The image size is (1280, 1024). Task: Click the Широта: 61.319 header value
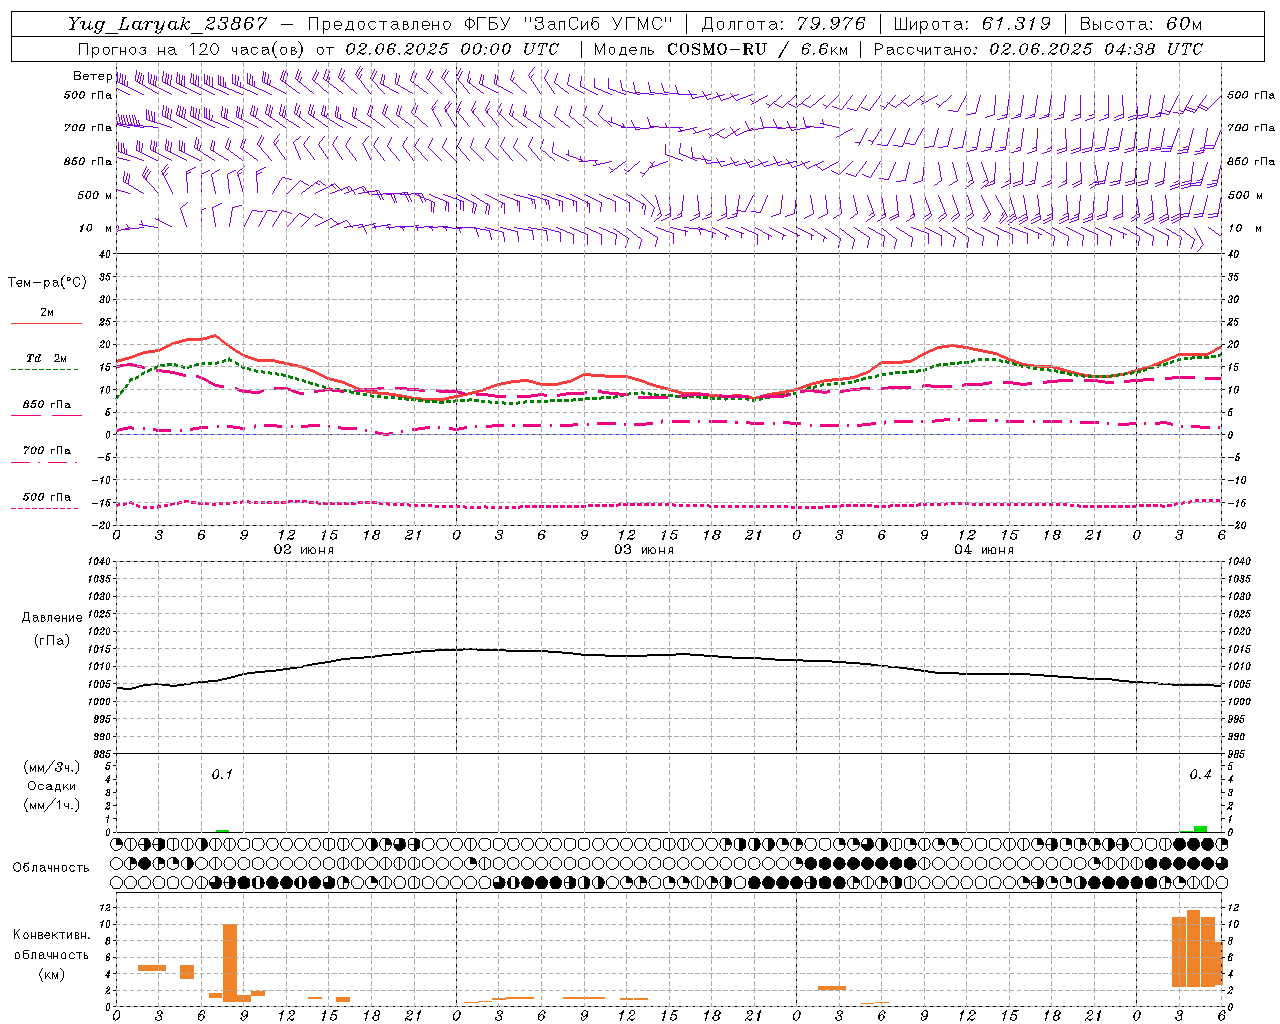[971, 24]
